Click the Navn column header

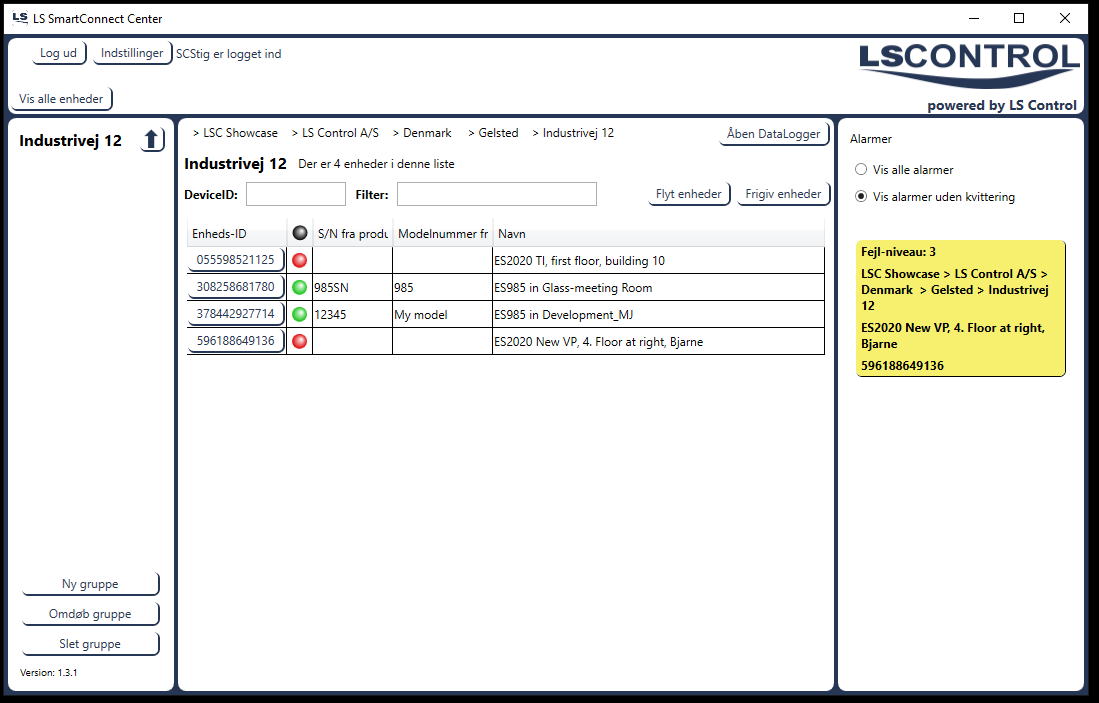pyautogui.click(x=659, y=233)
